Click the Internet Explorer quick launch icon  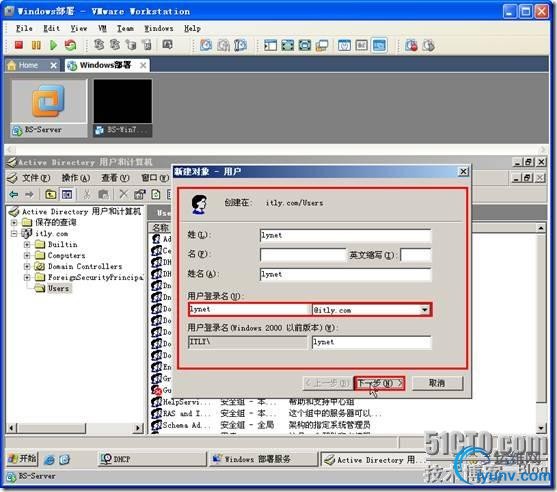coord(50,460)
